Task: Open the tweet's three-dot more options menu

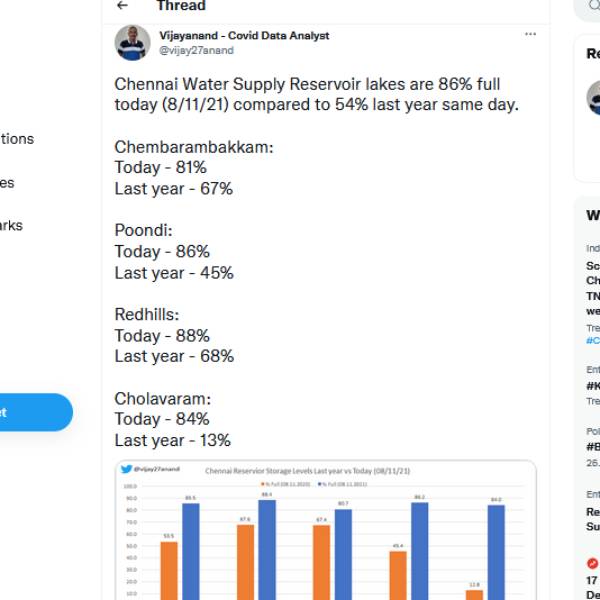Action: [x=530, y=34]
